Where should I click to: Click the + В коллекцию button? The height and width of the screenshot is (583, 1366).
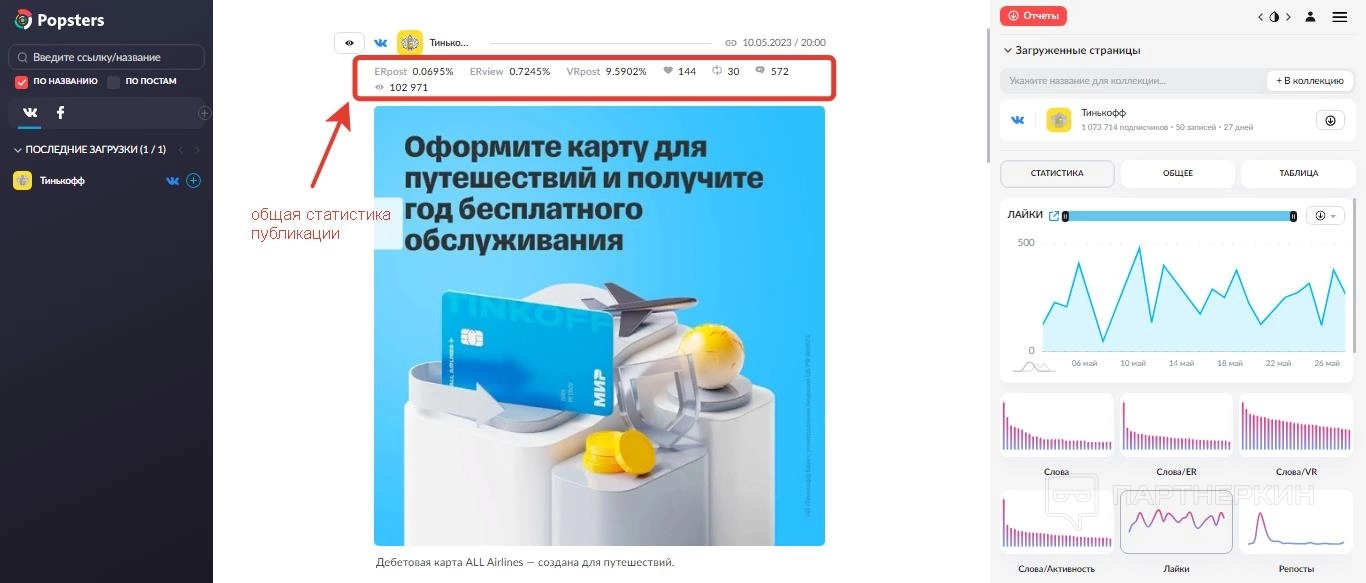pyautogui.click(x=1310, y=81)
